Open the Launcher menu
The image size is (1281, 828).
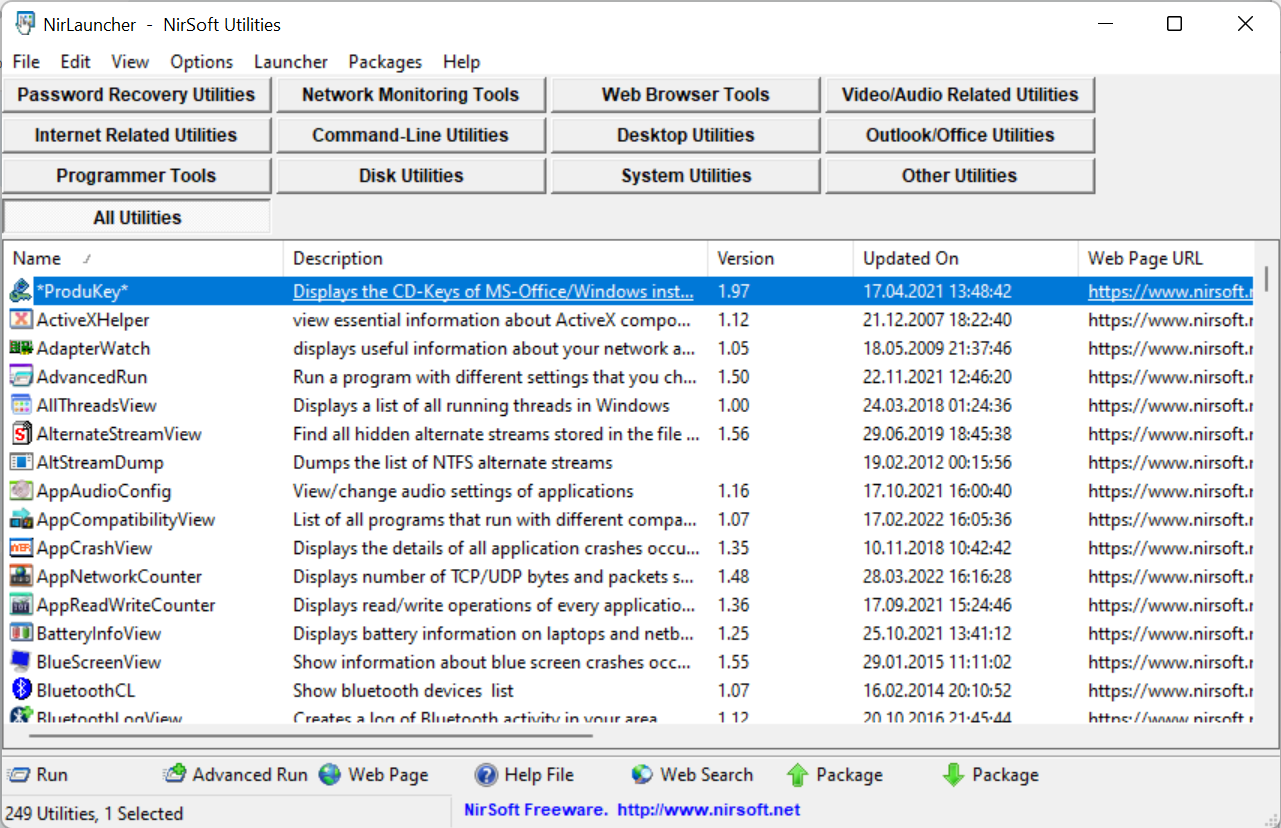(291, 62)
